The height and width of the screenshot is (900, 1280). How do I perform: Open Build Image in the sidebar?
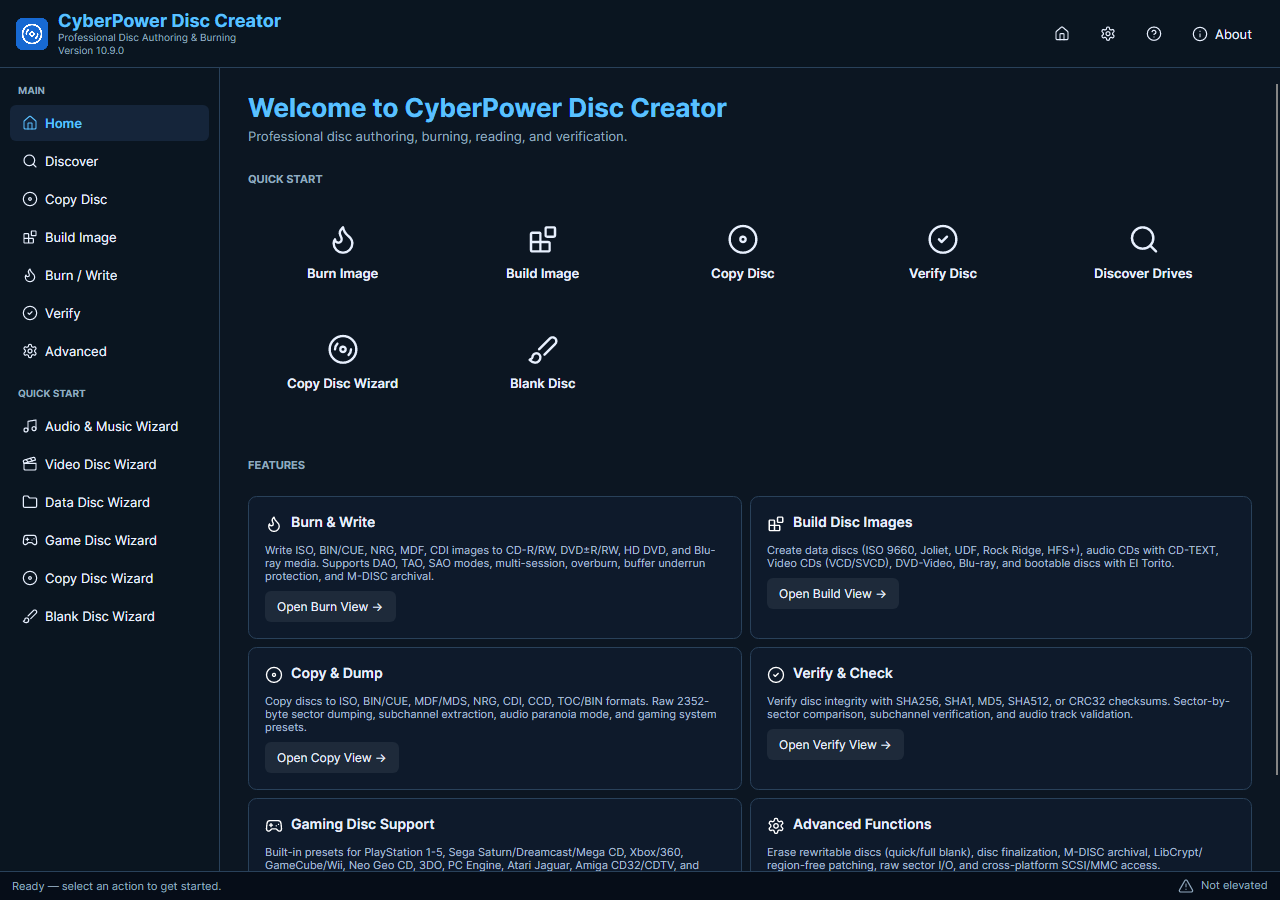tap(110, 237)
